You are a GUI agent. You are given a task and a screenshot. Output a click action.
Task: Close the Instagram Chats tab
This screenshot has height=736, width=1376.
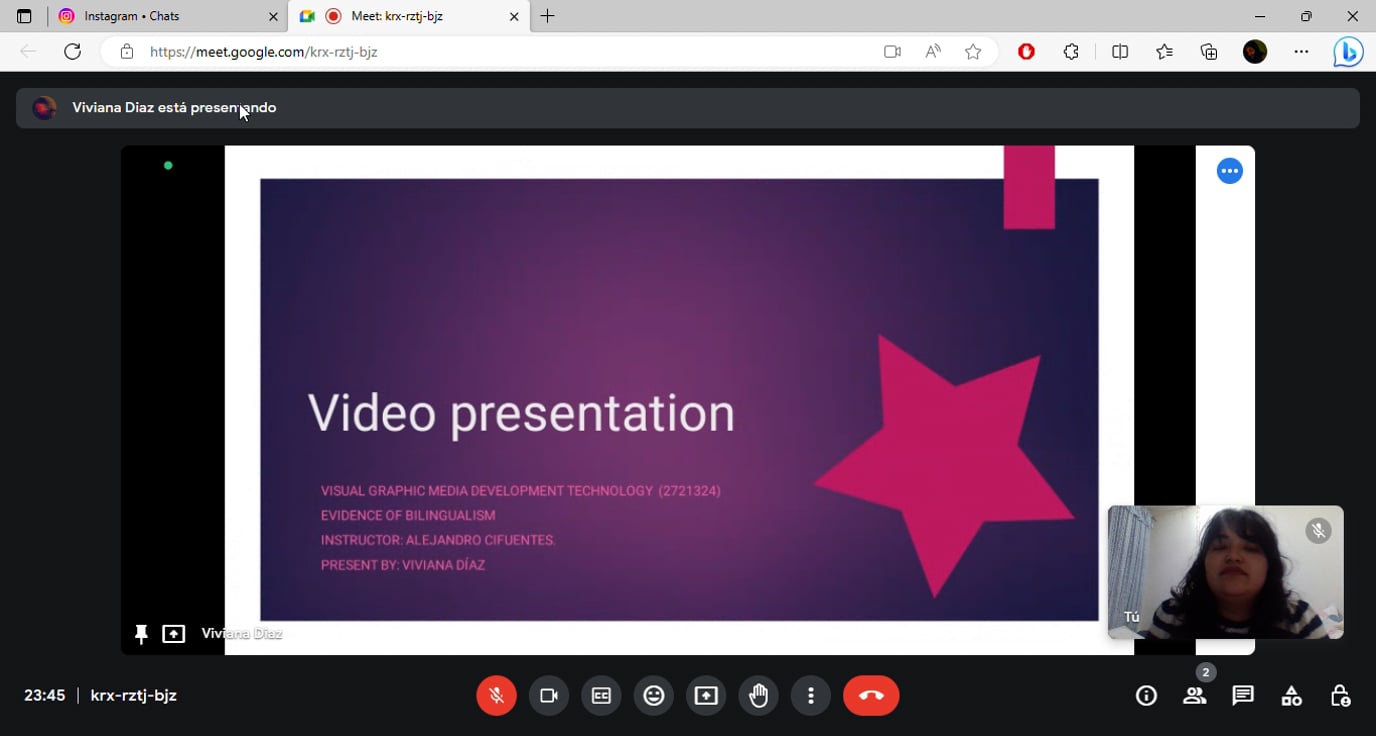273,16
